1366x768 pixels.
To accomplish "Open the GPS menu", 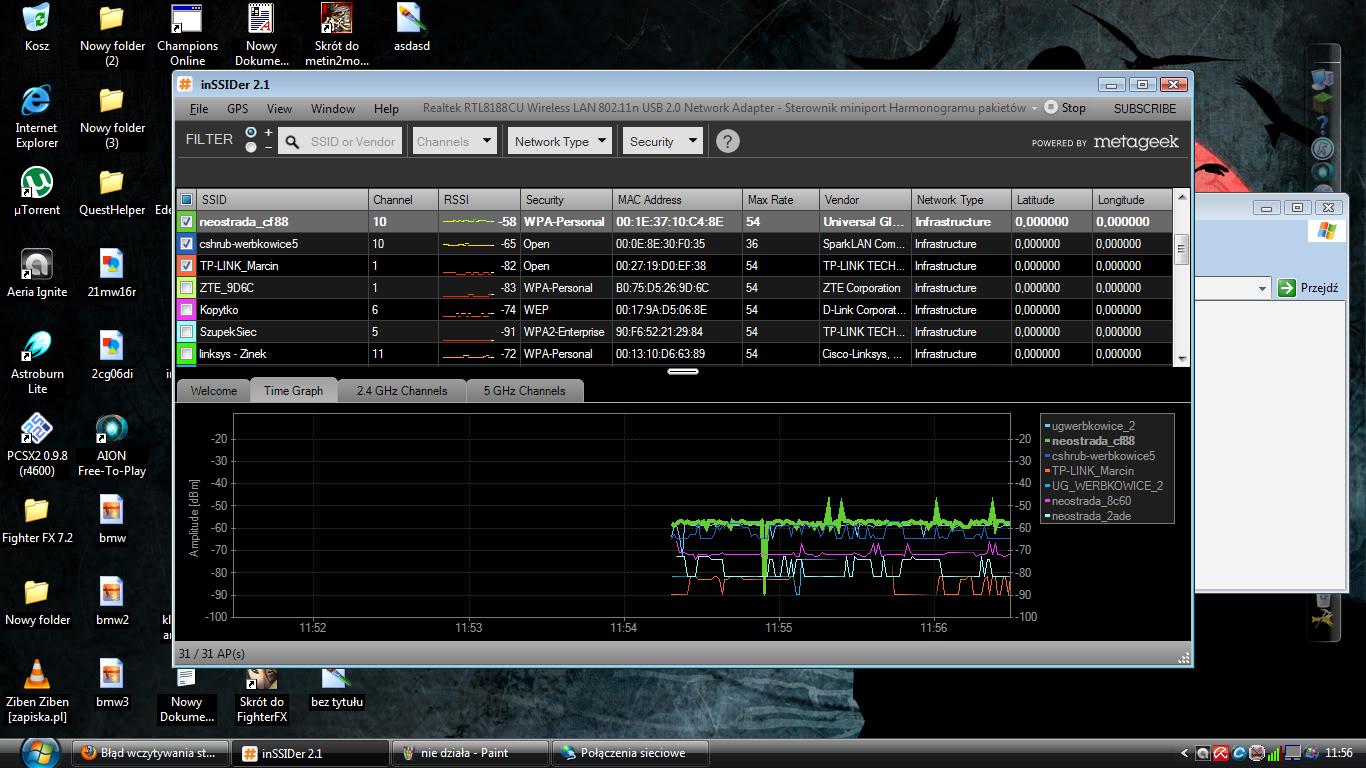I will click(x=238, y=109).
